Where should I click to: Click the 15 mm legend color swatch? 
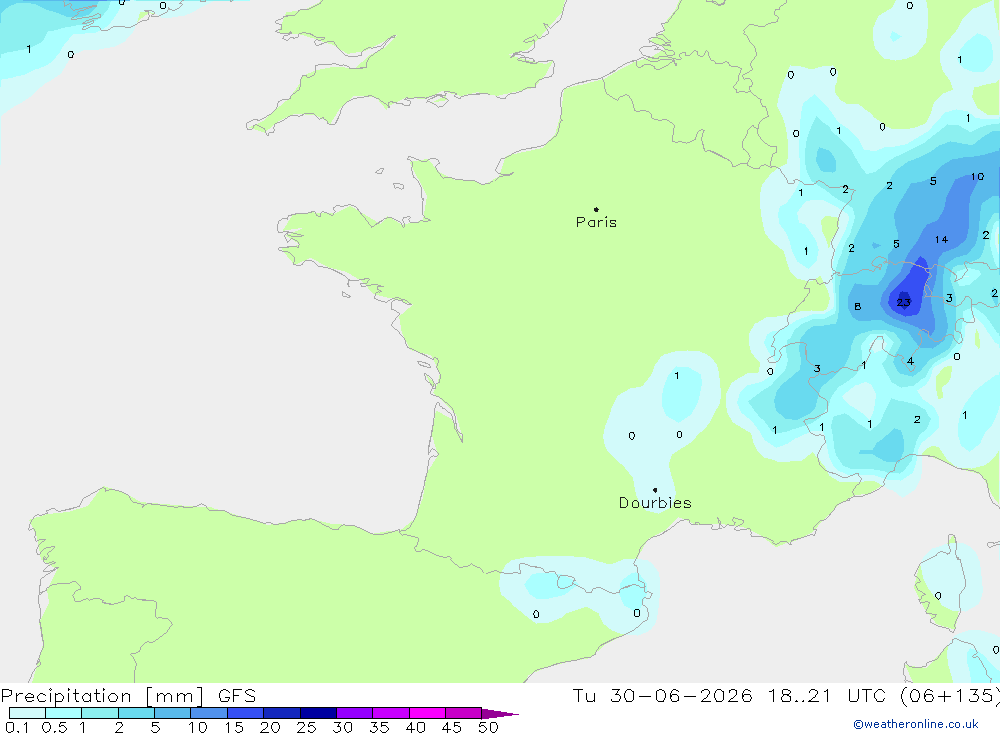coord(245,713)
